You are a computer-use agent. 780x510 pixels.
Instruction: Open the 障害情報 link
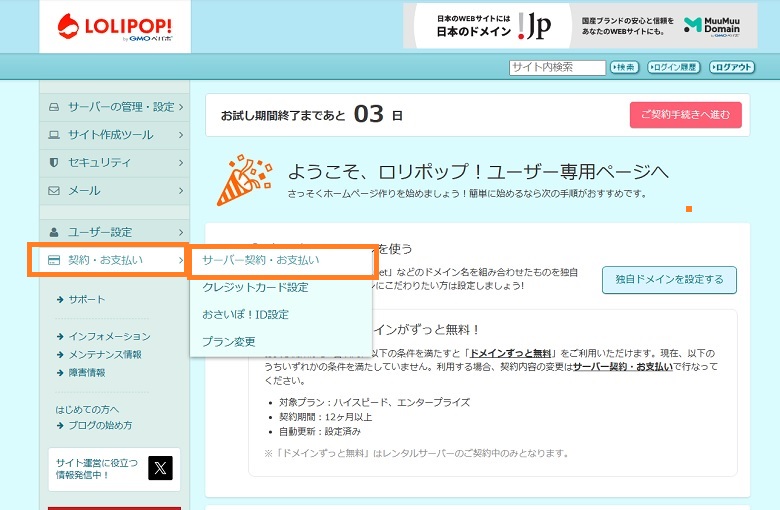click(87, 373)
